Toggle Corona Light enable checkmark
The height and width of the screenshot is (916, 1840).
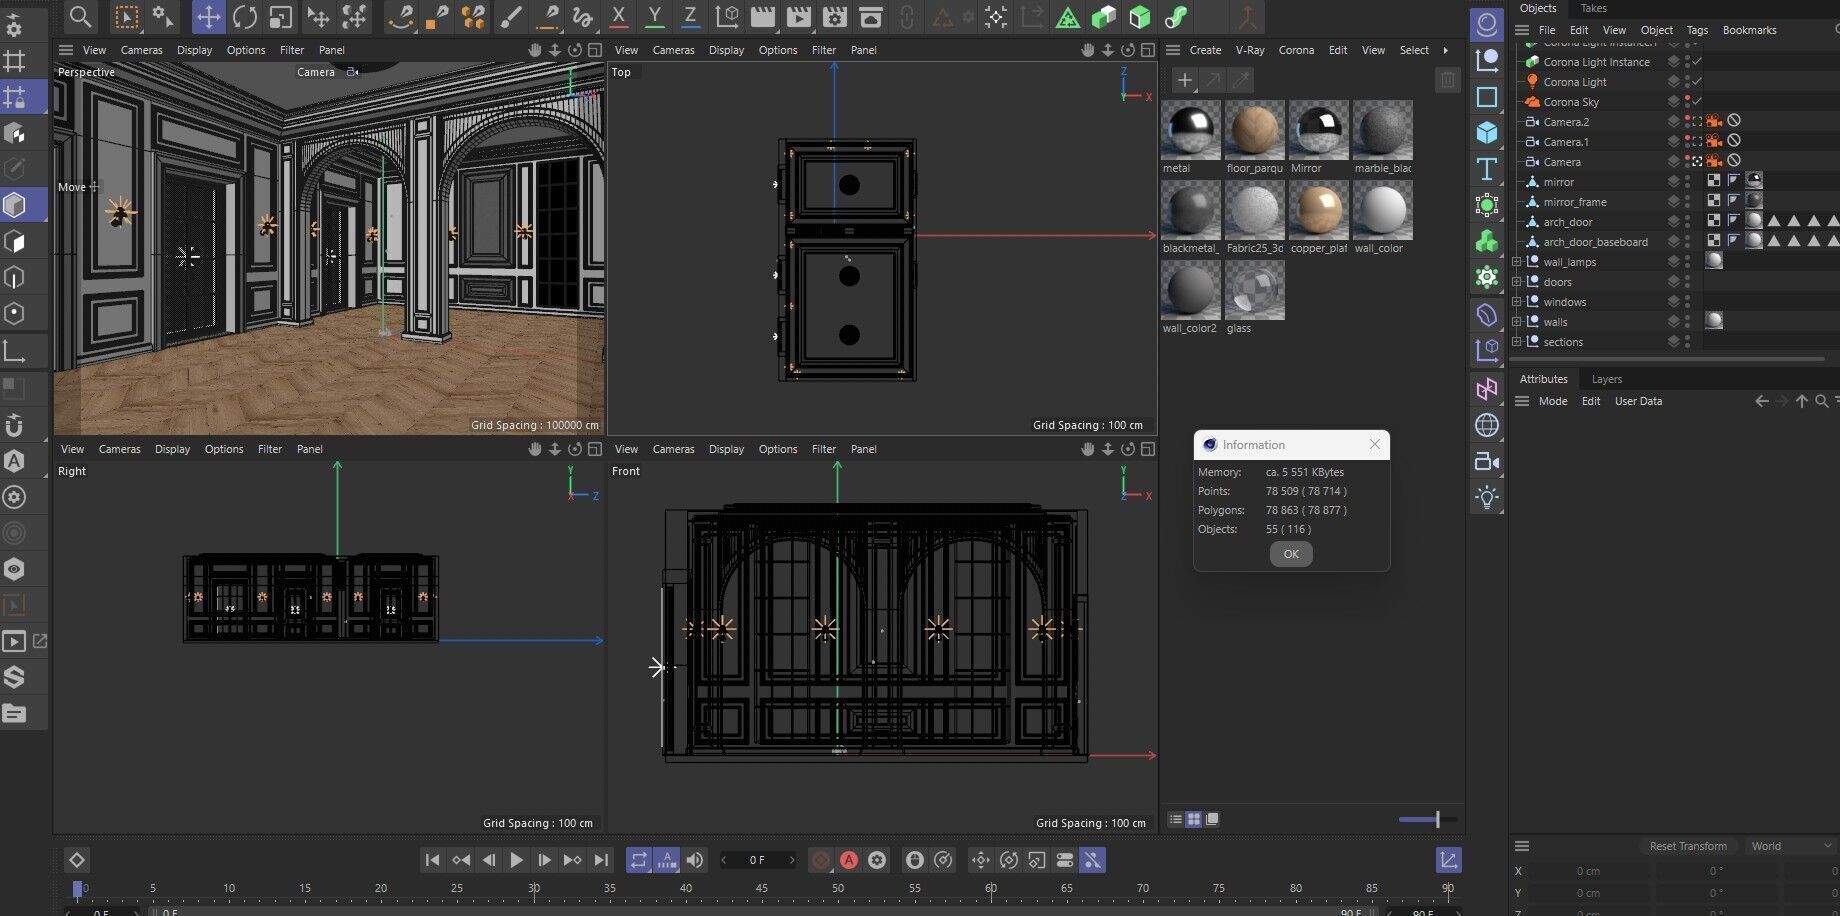(1697, 81)
